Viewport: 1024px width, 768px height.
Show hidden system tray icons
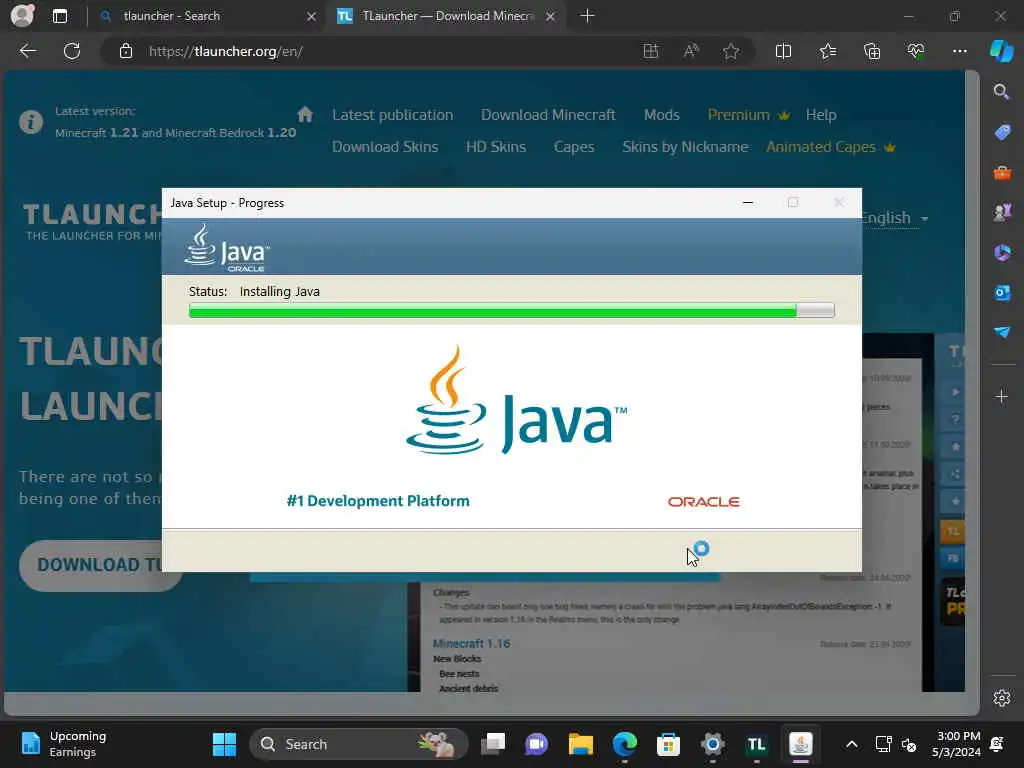click(x=851, y=744)
